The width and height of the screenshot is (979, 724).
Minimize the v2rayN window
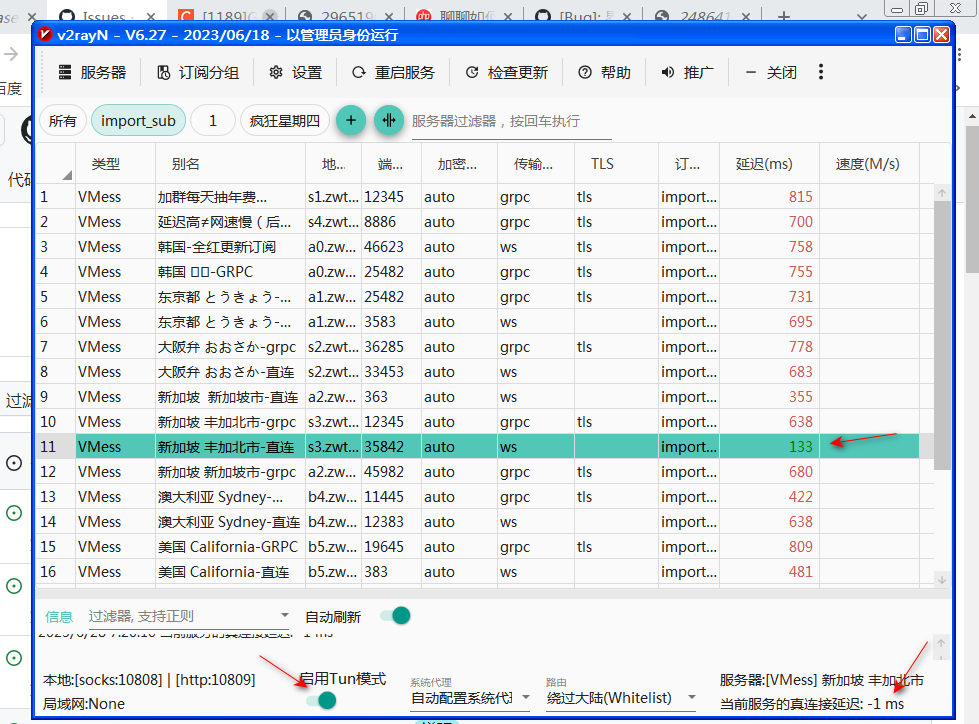pos(903,35)
